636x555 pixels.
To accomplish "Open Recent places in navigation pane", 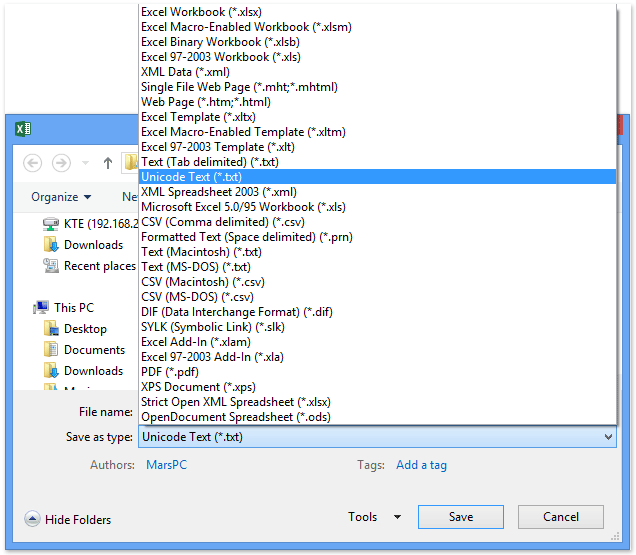I will 99,266.
